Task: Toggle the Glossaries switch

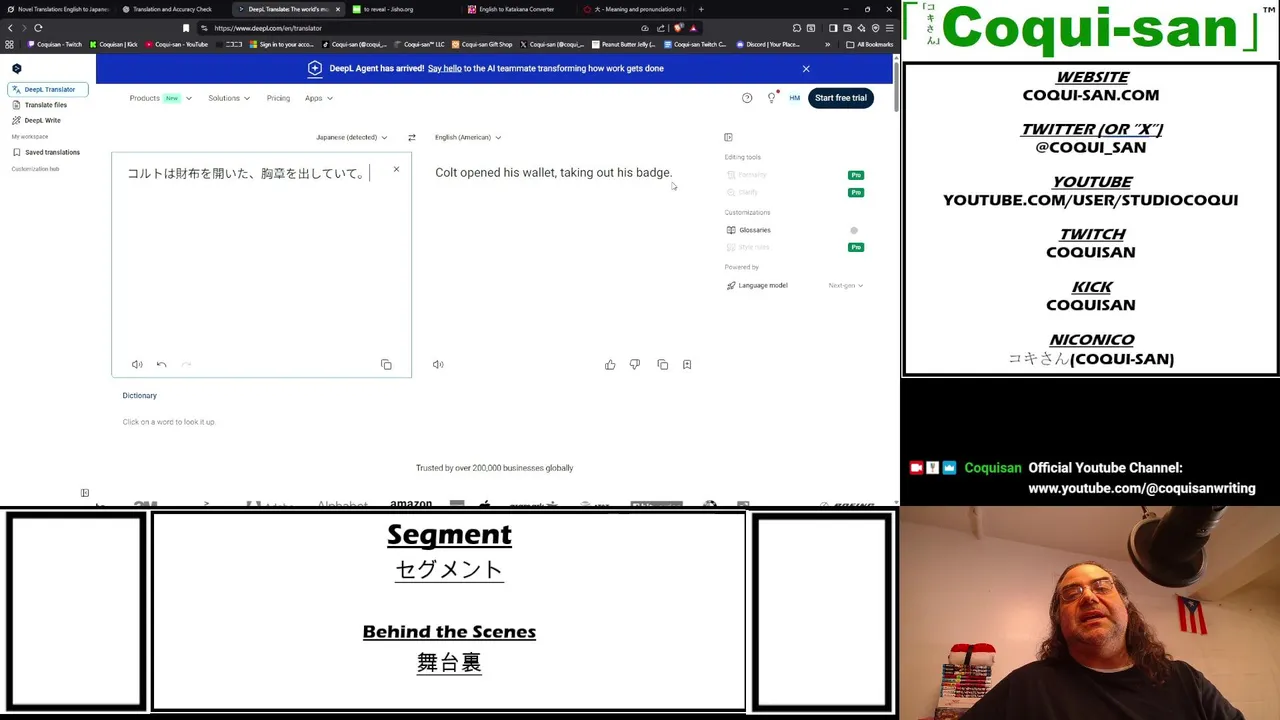Action: click(854, 230)
